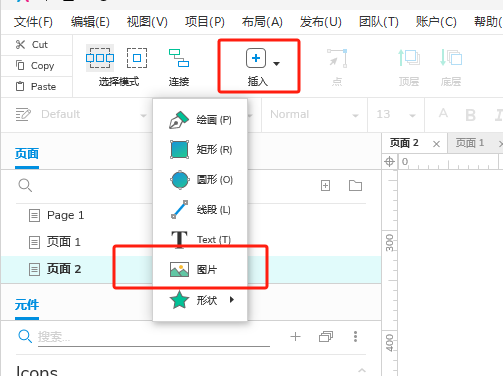This screenshot has width=503, height=376.
Task: Open the 布局(A) menu
Action: pos(262,22)
